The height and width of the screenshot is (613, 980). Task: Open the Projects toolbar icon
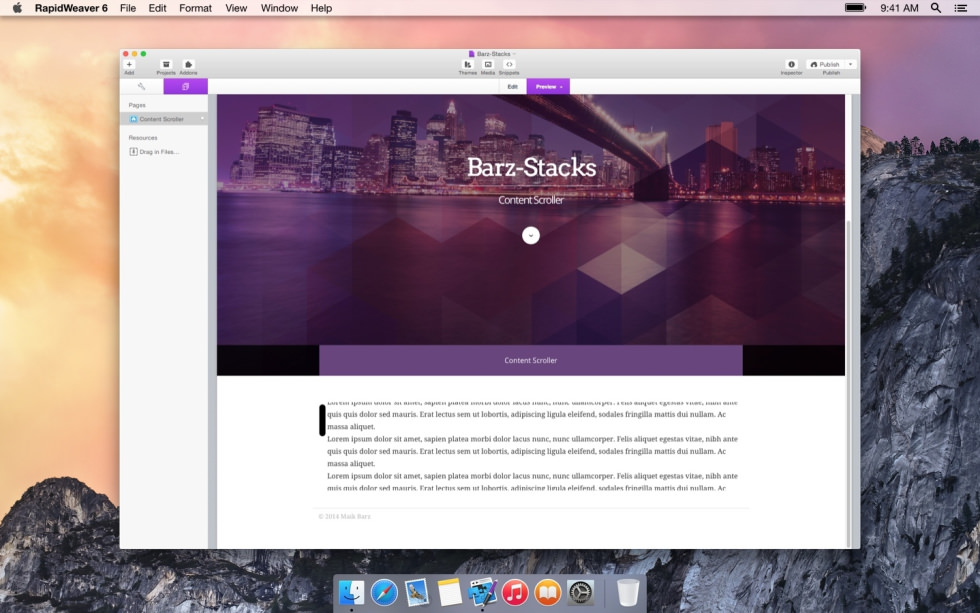pyautogui.click(x=166, y=64)
